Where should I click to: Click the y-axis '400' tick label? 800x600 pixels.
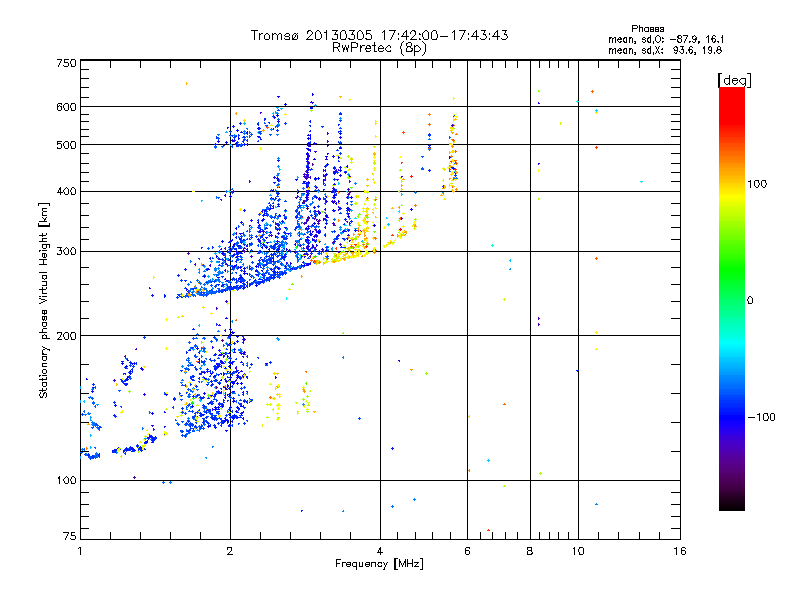point(67,192)
